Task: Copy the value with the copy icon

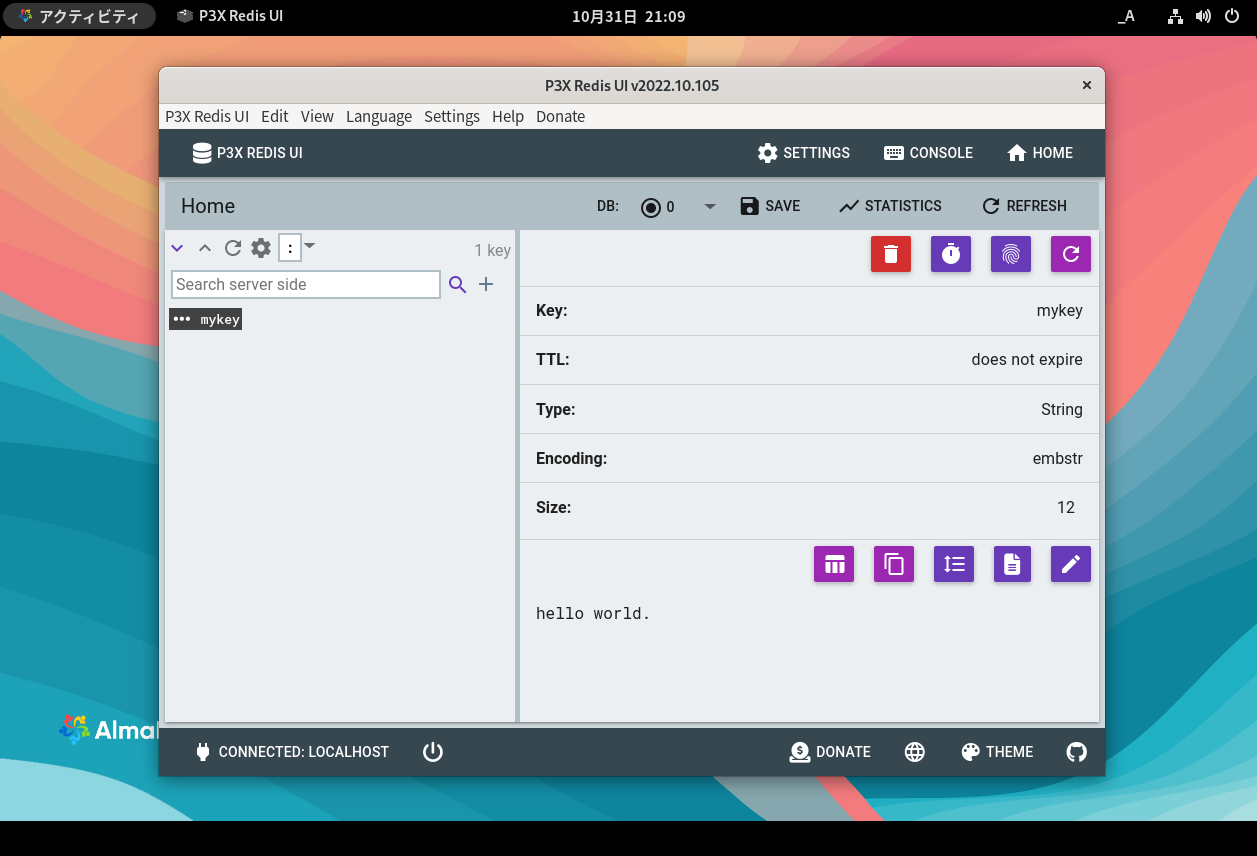Action: point(894,564)
